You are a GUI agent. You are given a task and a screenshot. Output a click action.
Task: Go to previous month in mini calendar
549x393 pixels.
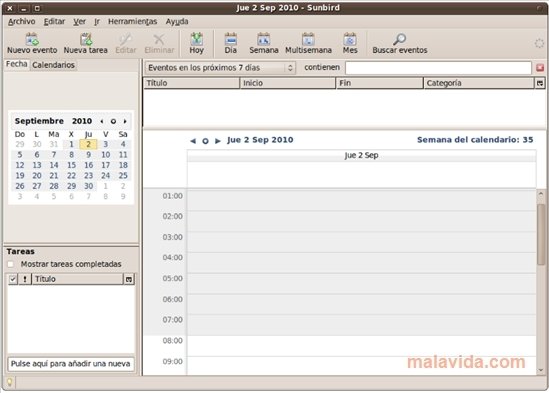click(x=102, y=121)
